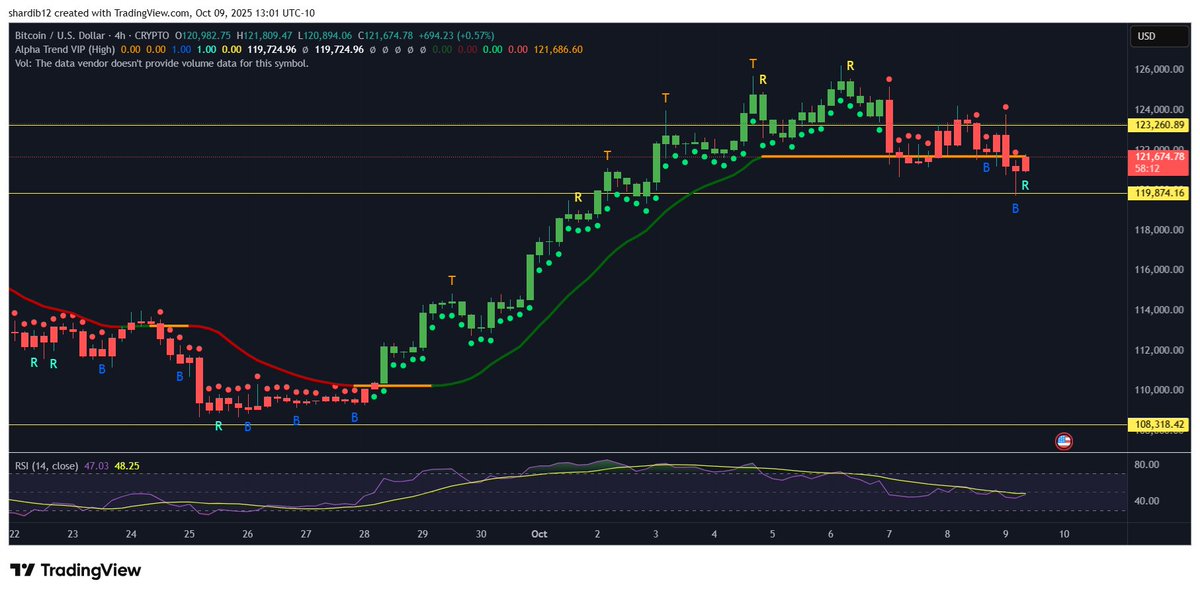Screen dimensions: 1200x595
Task: Click the RSI 40.00 axis label
Action: pos(1146,501)
